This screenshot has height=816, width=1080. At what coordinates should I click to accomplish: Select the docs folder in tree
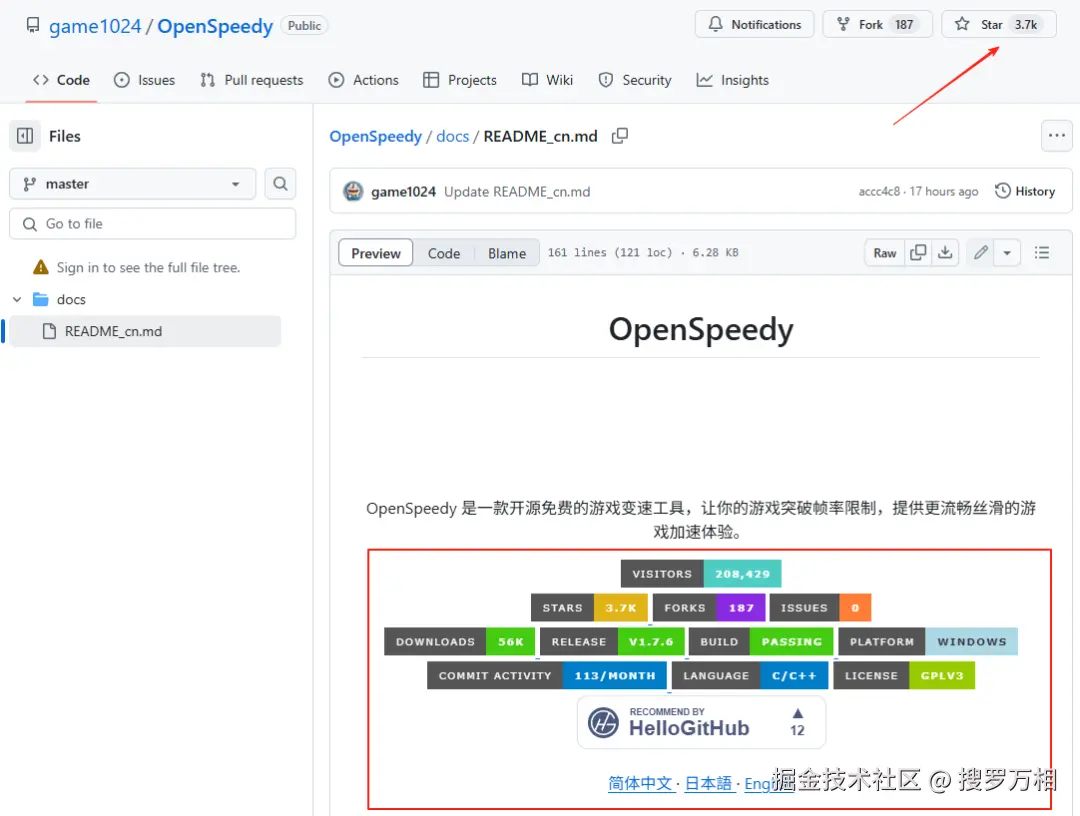pos(71,300)
